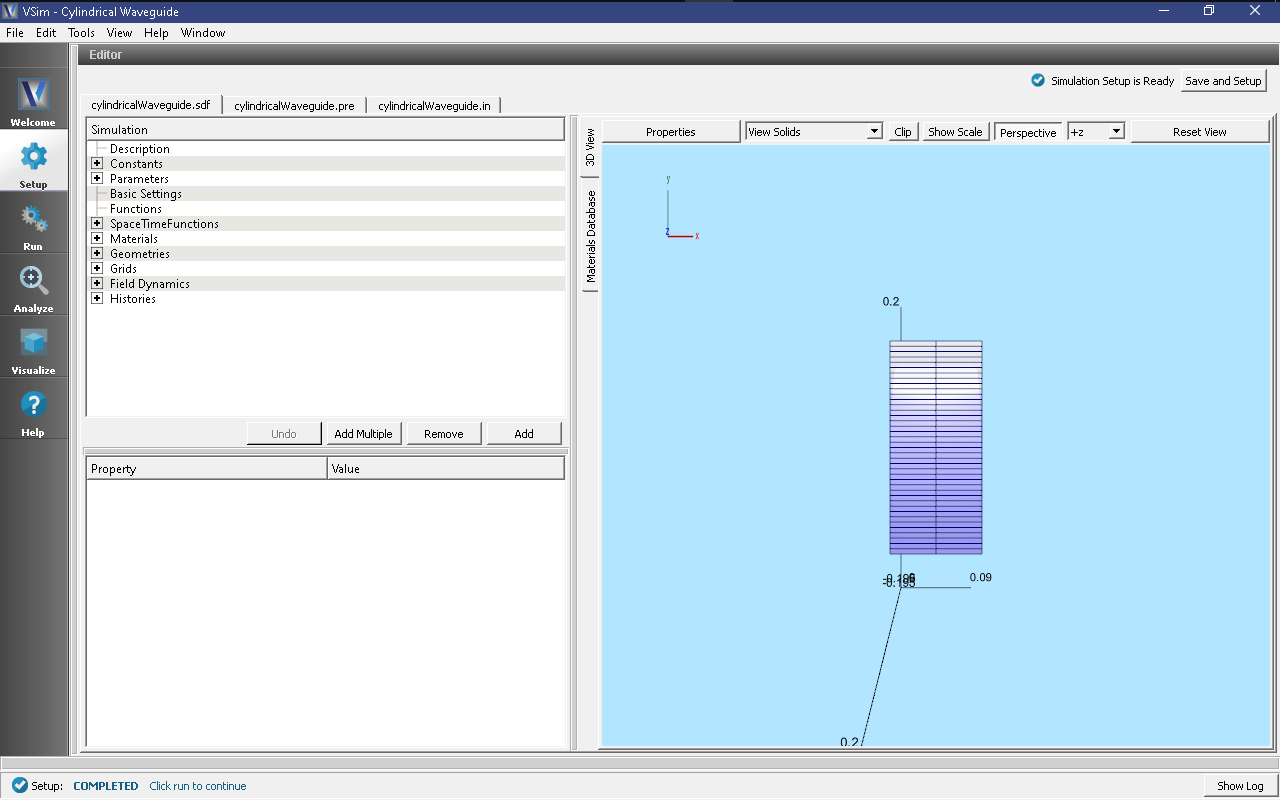Expand the Geometries tree node

click(x=97, y=254)
